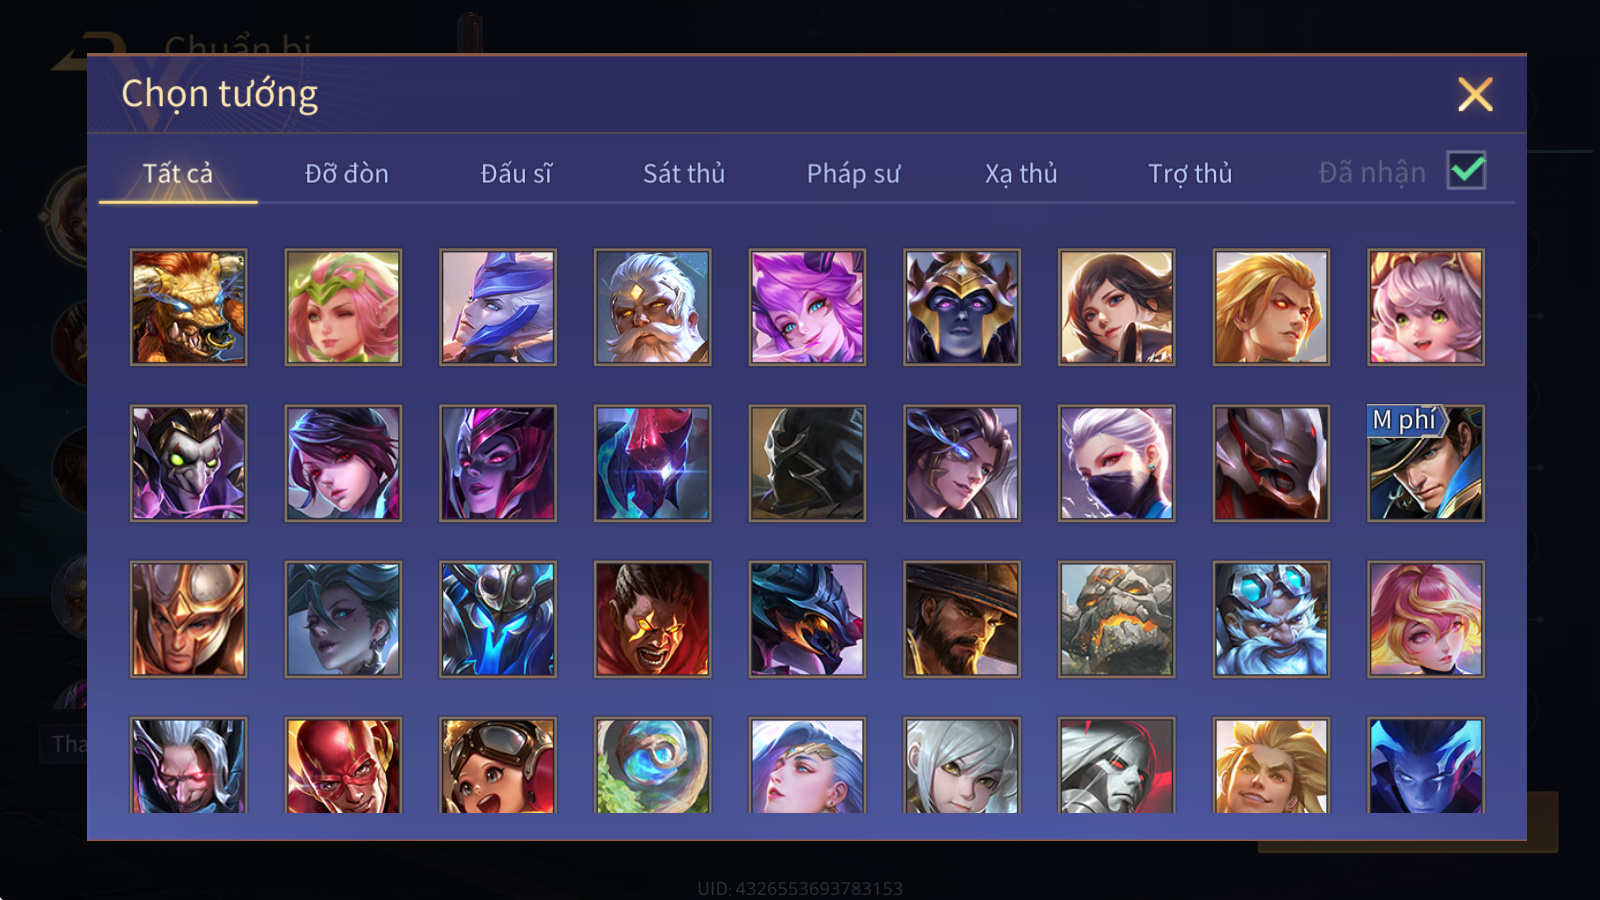
Task: Select the pink-haired girl with animal ears
Action: [x=1425, y=307]
